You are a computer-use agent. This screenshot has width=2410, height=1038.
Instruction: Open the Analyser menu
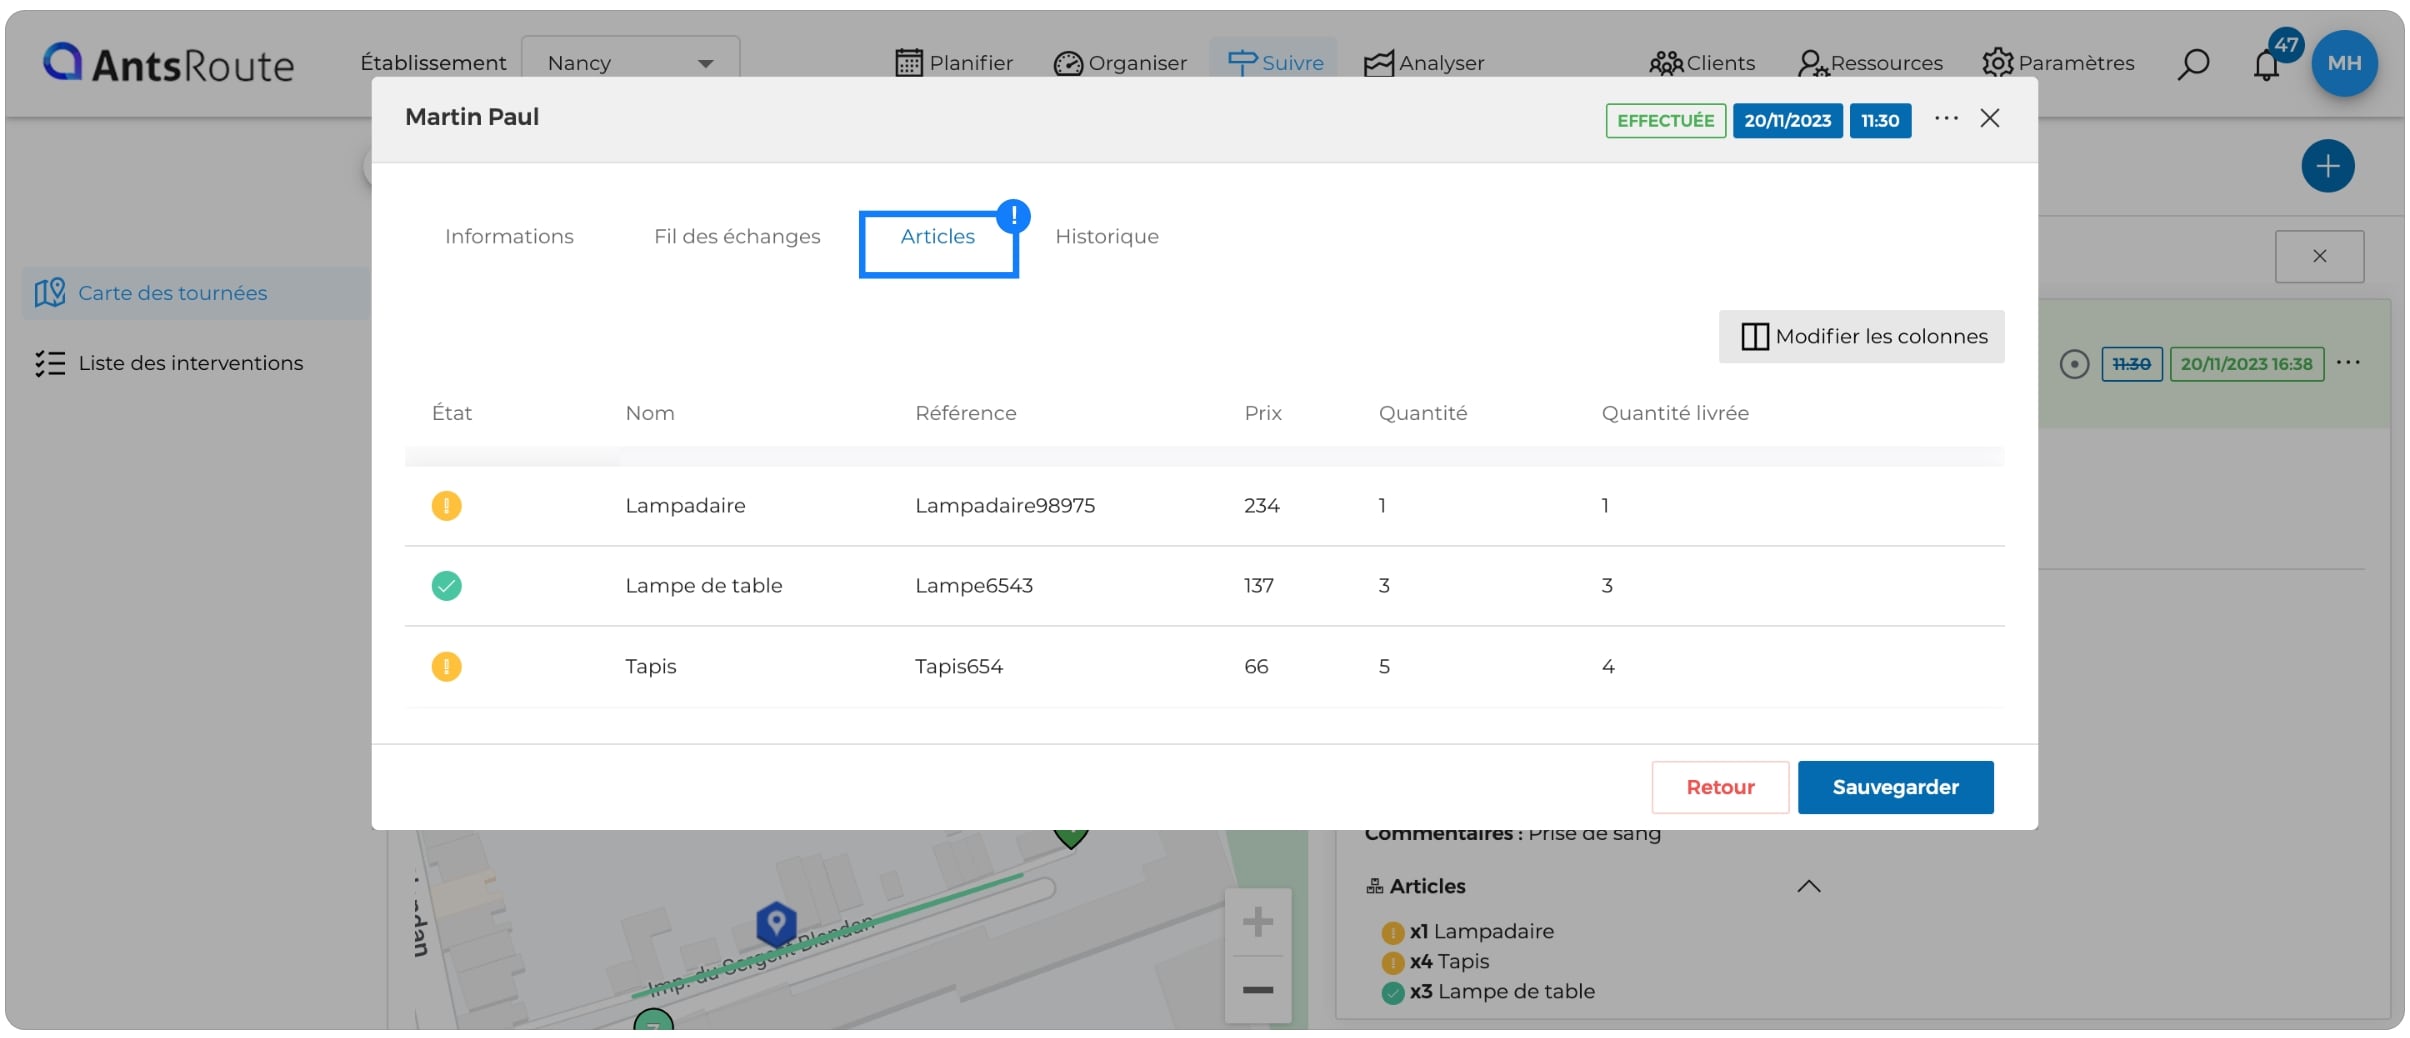(1424, 63)
